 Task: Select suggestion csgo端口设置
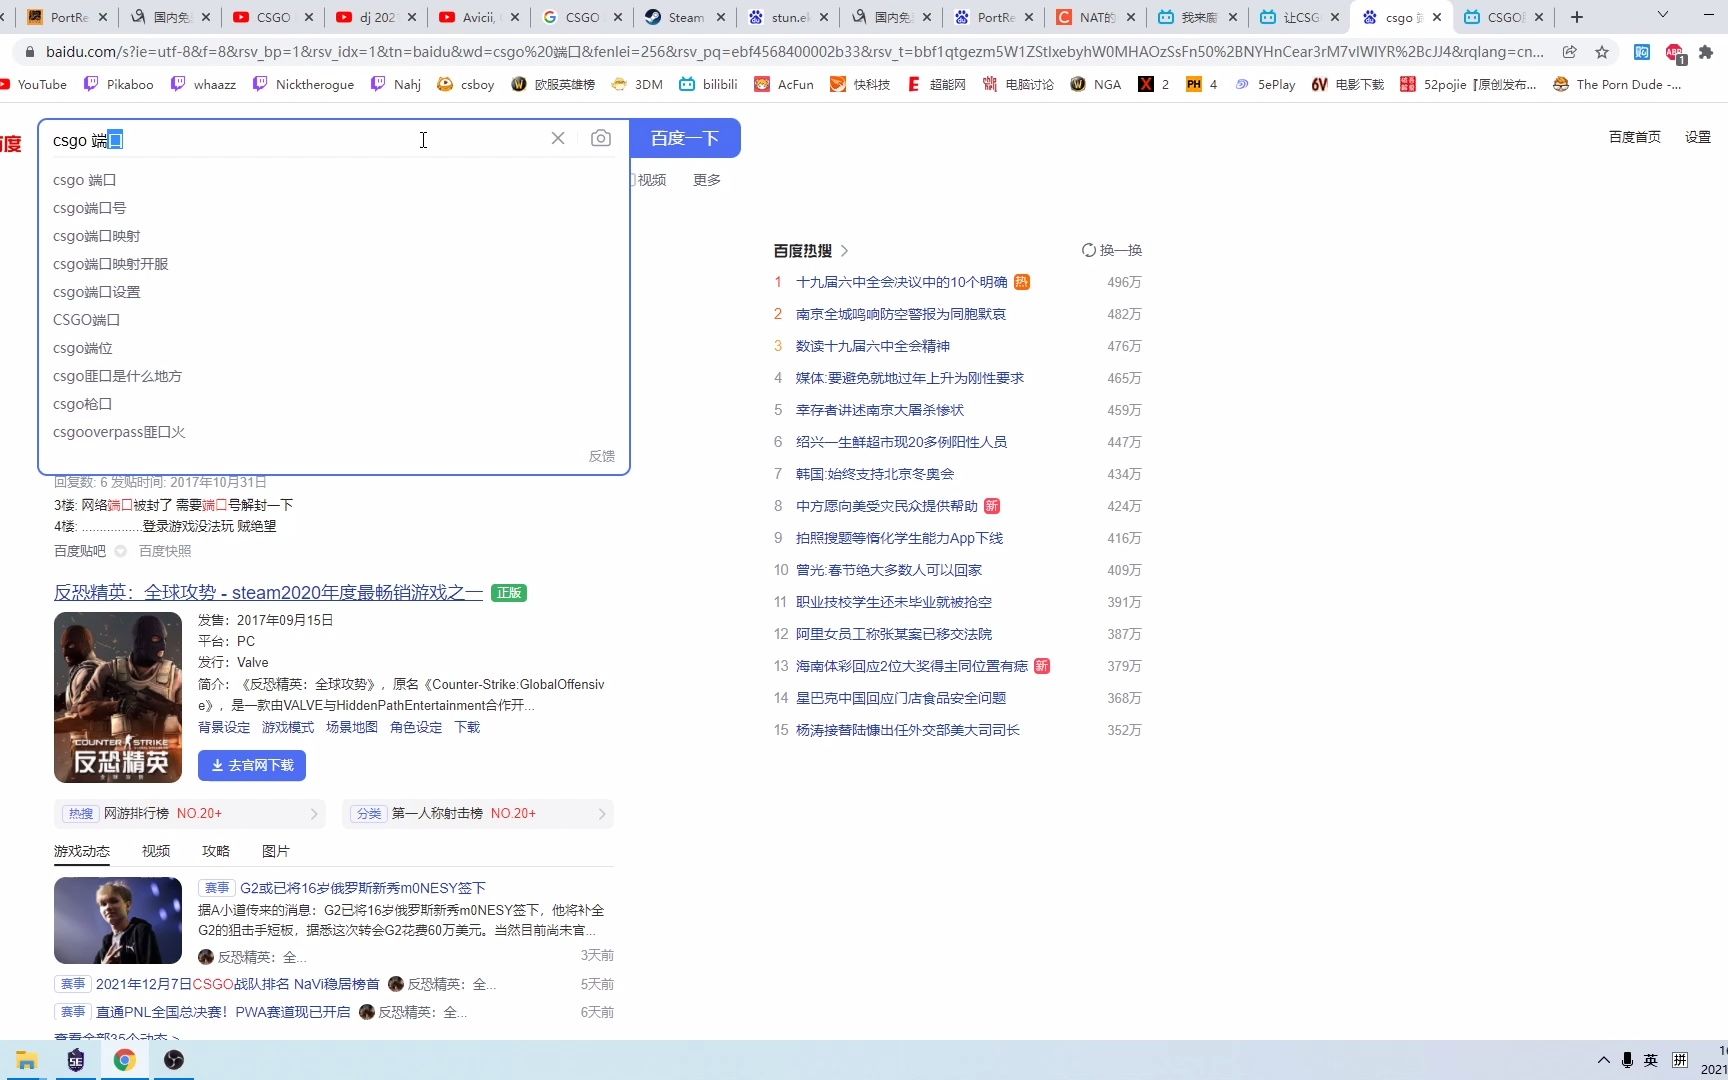point(97,292)
